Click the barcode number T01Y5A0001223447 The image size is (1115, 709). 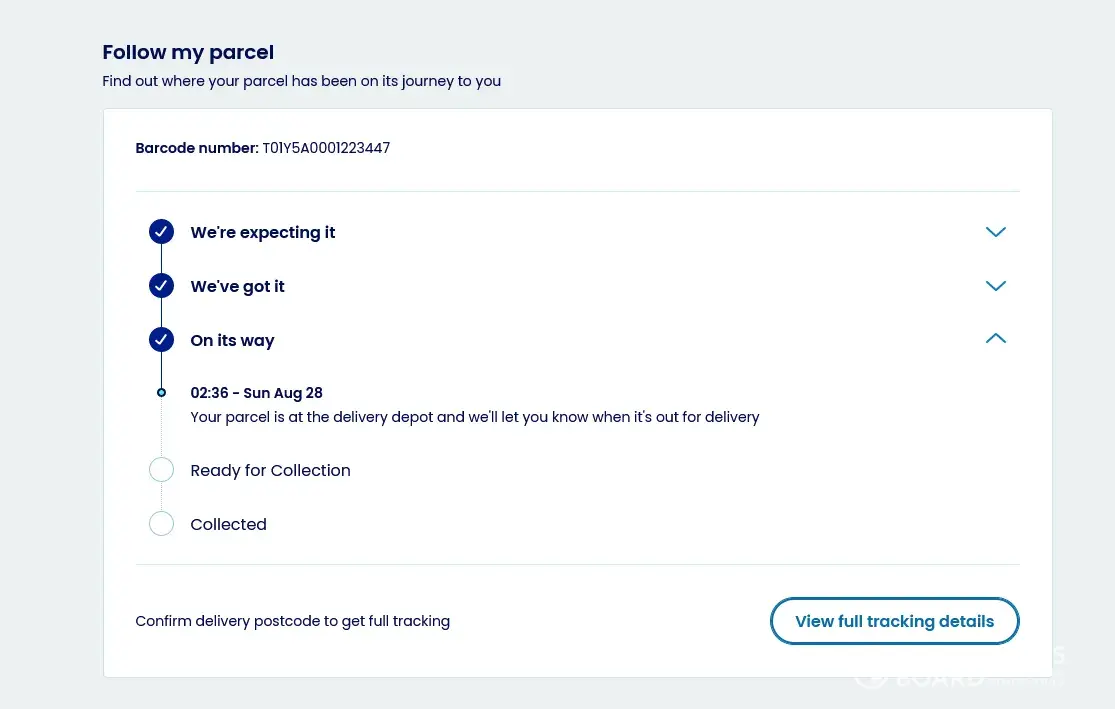pos(326,148)
